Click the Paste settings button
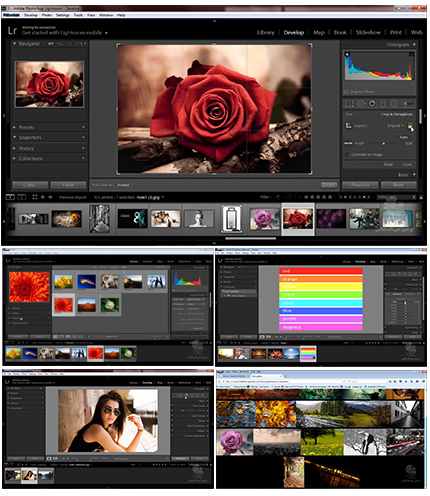This screenshot has height=496, width=430. [x=68, y=185]
